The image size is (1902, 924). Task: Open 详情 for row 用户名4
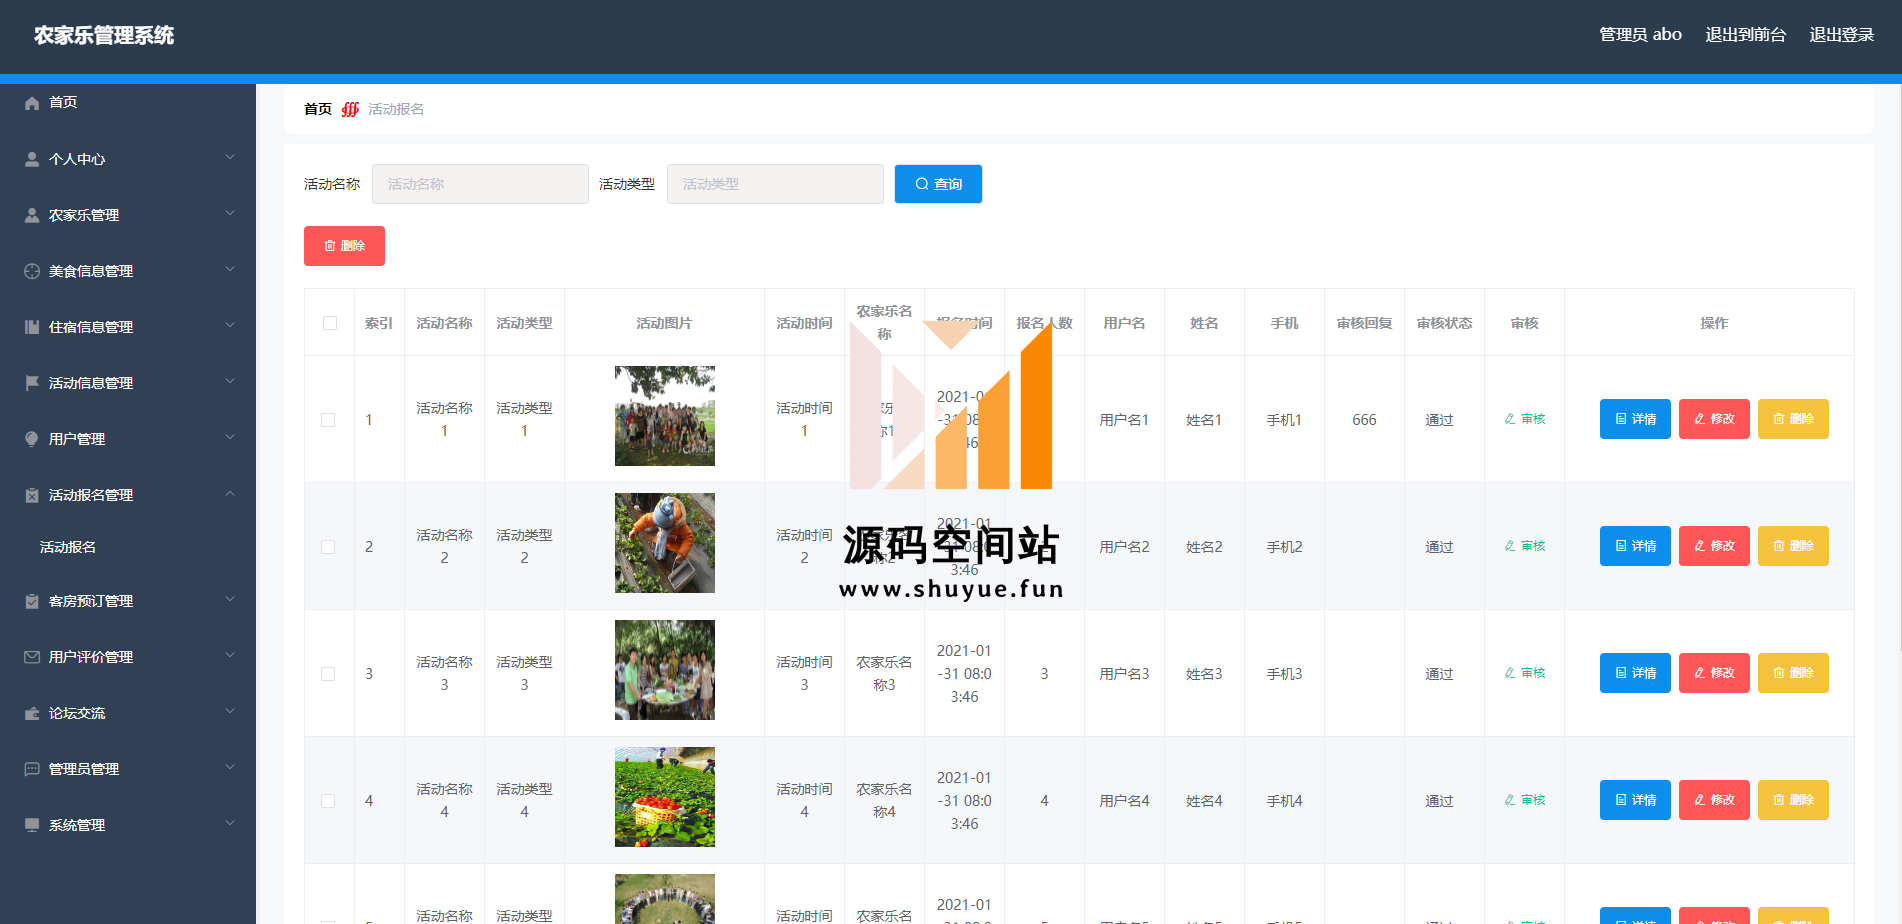pyautogui.click(x=1635, y=800)
